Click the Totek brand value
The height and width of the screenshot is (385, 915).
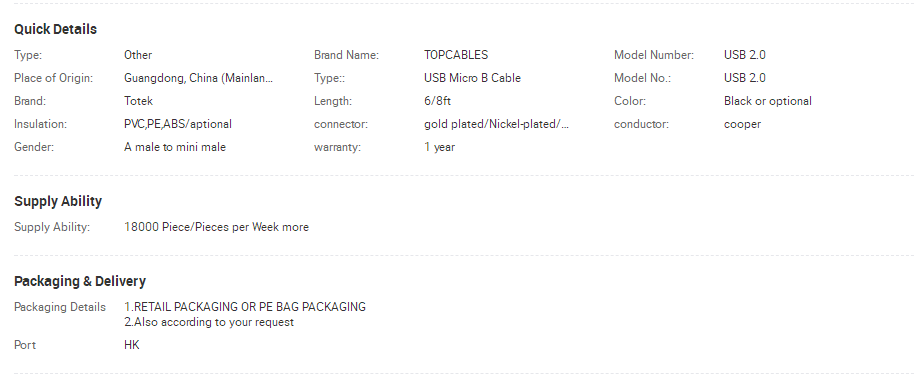[x=138, y=101]
